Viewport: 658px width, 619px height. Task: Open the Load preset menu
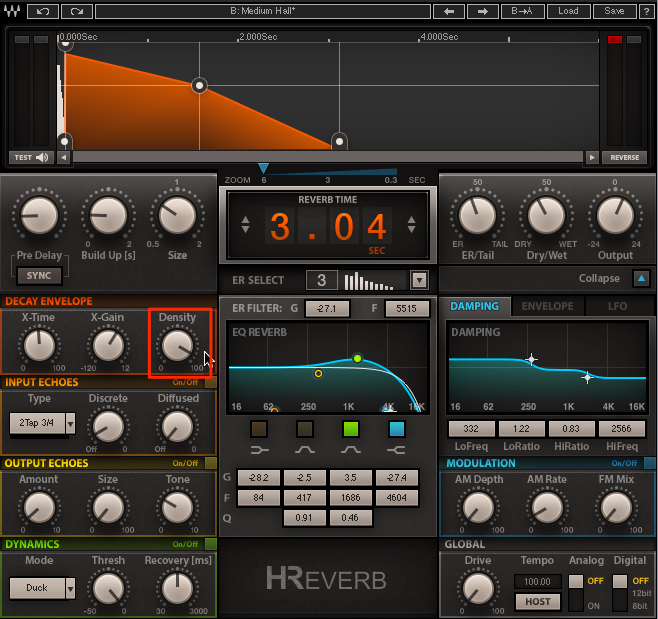568,11
